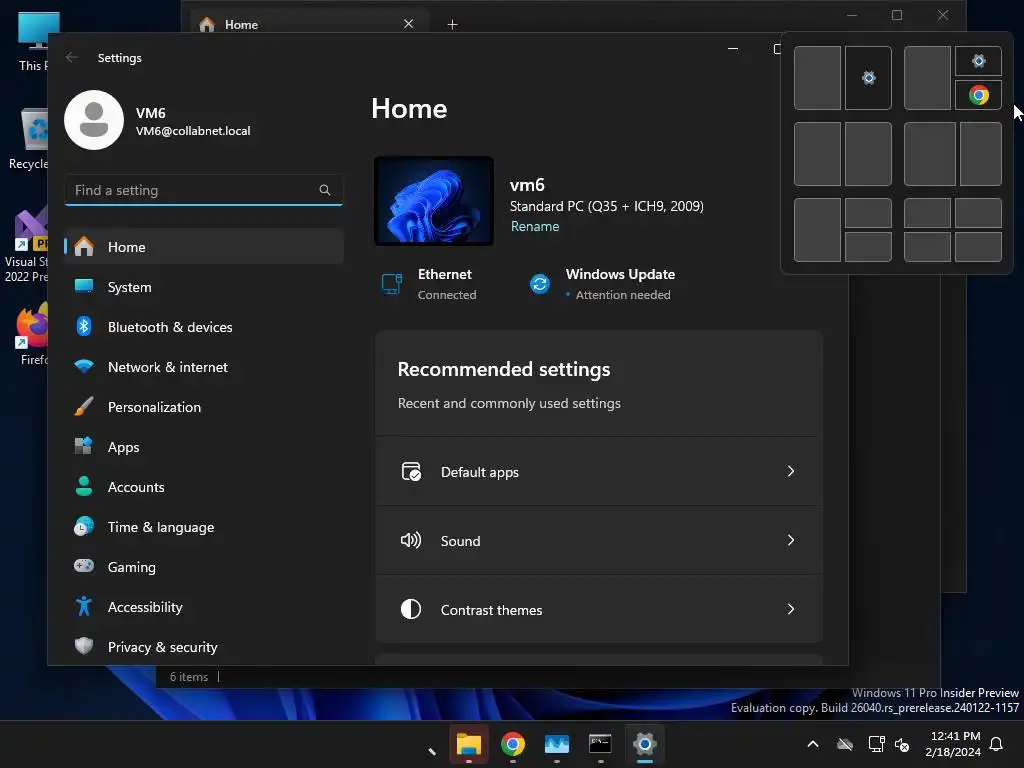This screenshot has height=768, width=1024.
Task: Choose snap zone with Chrome icon
Action: point(978,95)
